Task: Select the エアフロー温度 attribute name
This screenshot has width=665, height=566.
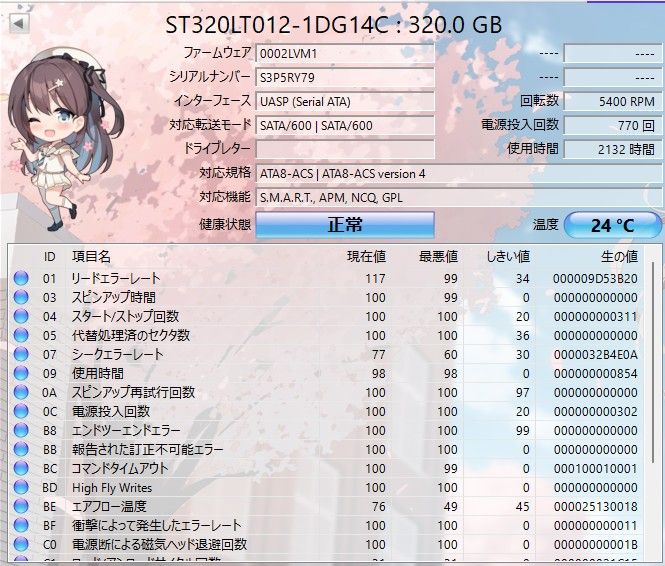Action: point(109,506)
